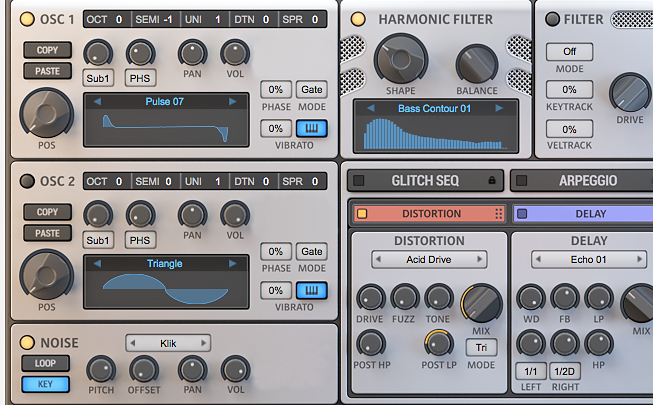The height and width of the screenshot is (405, 653).
Task: Open the Echo 01 delay preset selector
Action: 589,259
